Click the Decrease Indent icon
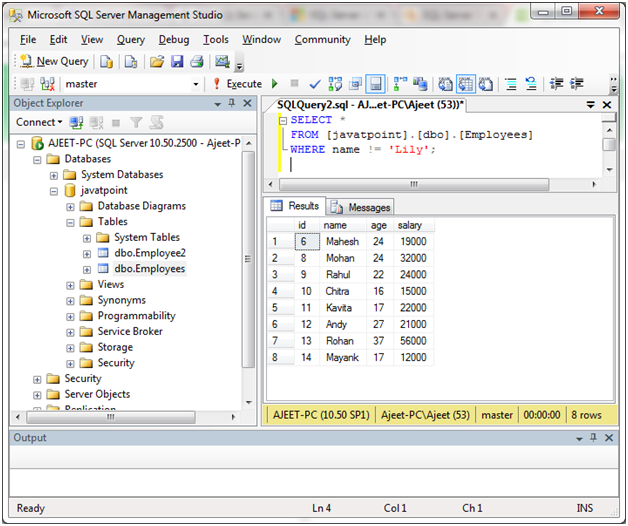 pos(556,84)
